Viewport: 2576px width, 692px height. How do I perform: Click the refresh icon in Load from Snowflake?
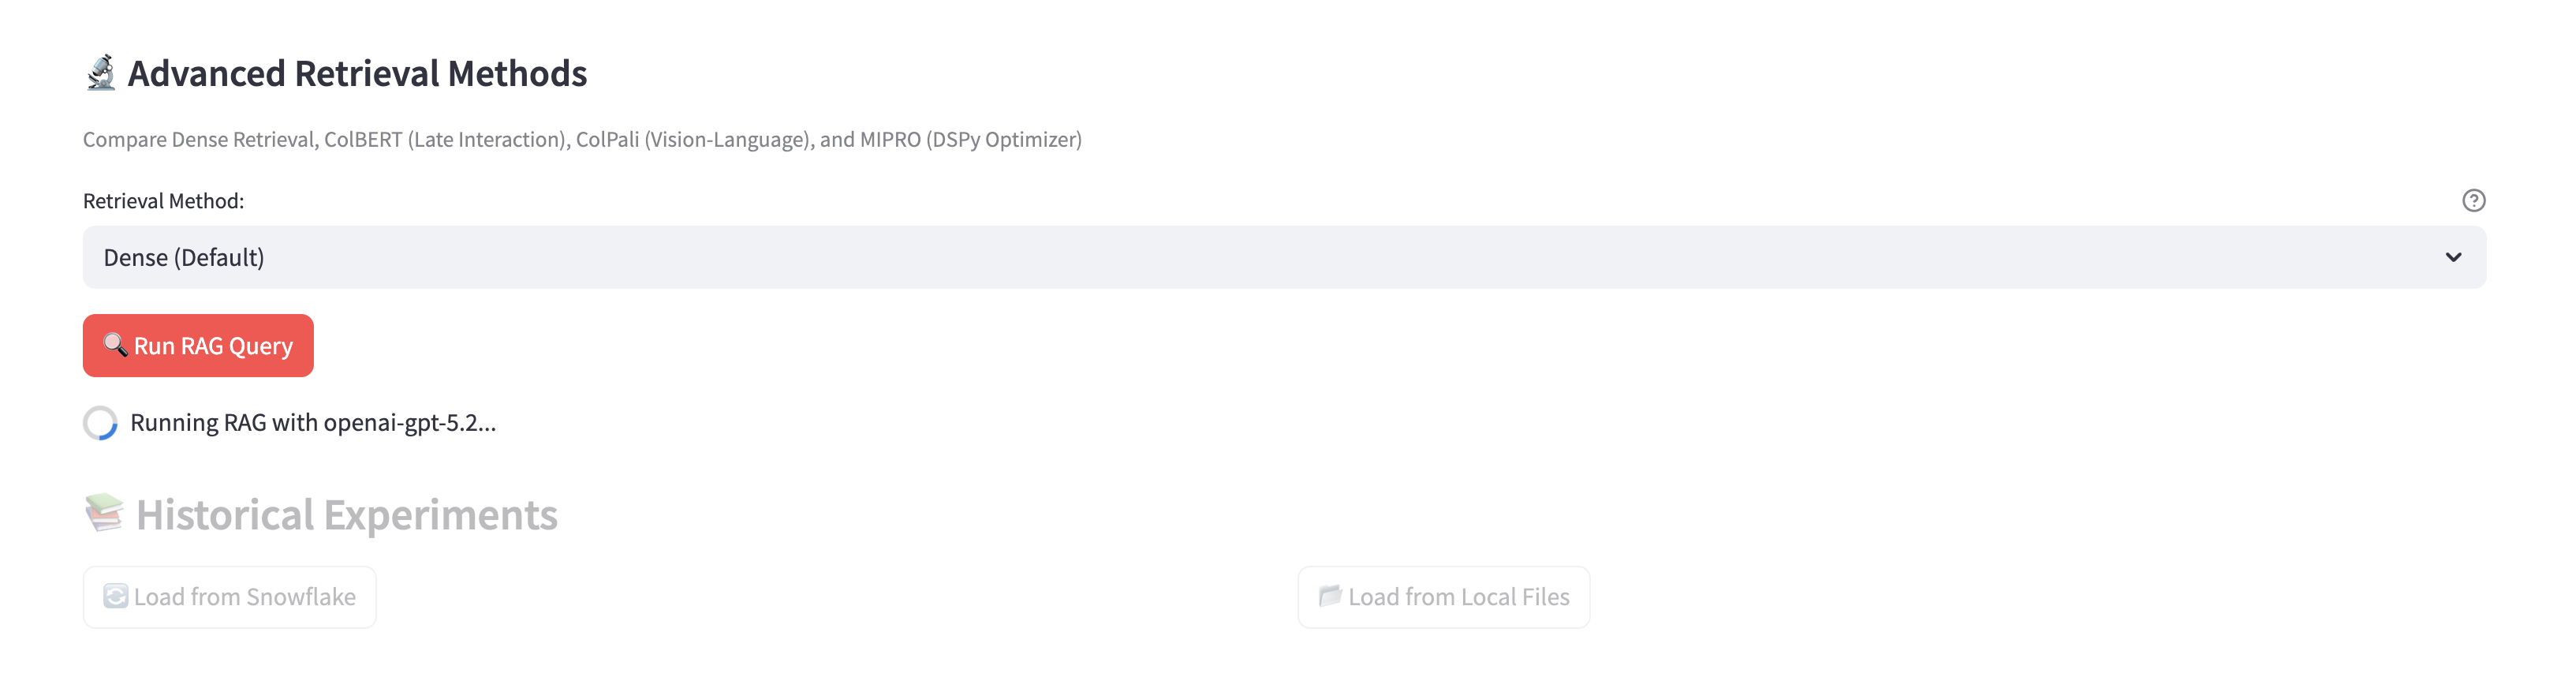(x=116, y=597)
